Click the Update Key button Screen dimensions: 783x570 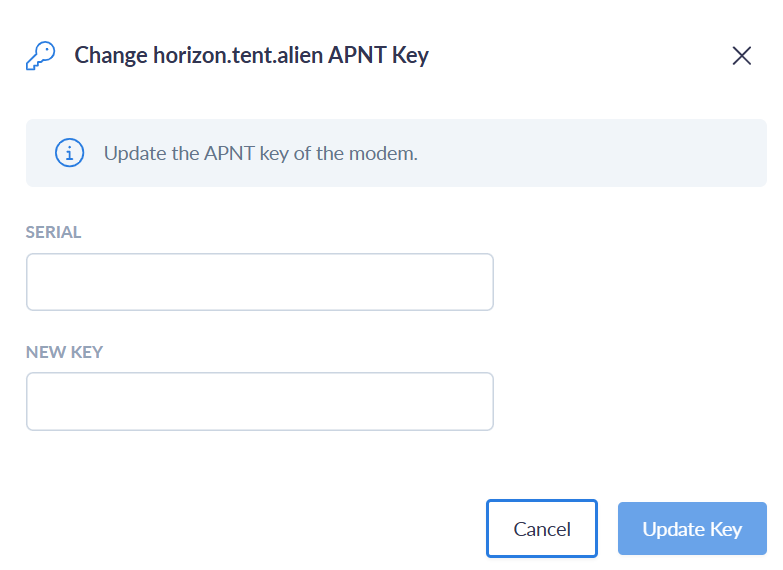(692, 528)
